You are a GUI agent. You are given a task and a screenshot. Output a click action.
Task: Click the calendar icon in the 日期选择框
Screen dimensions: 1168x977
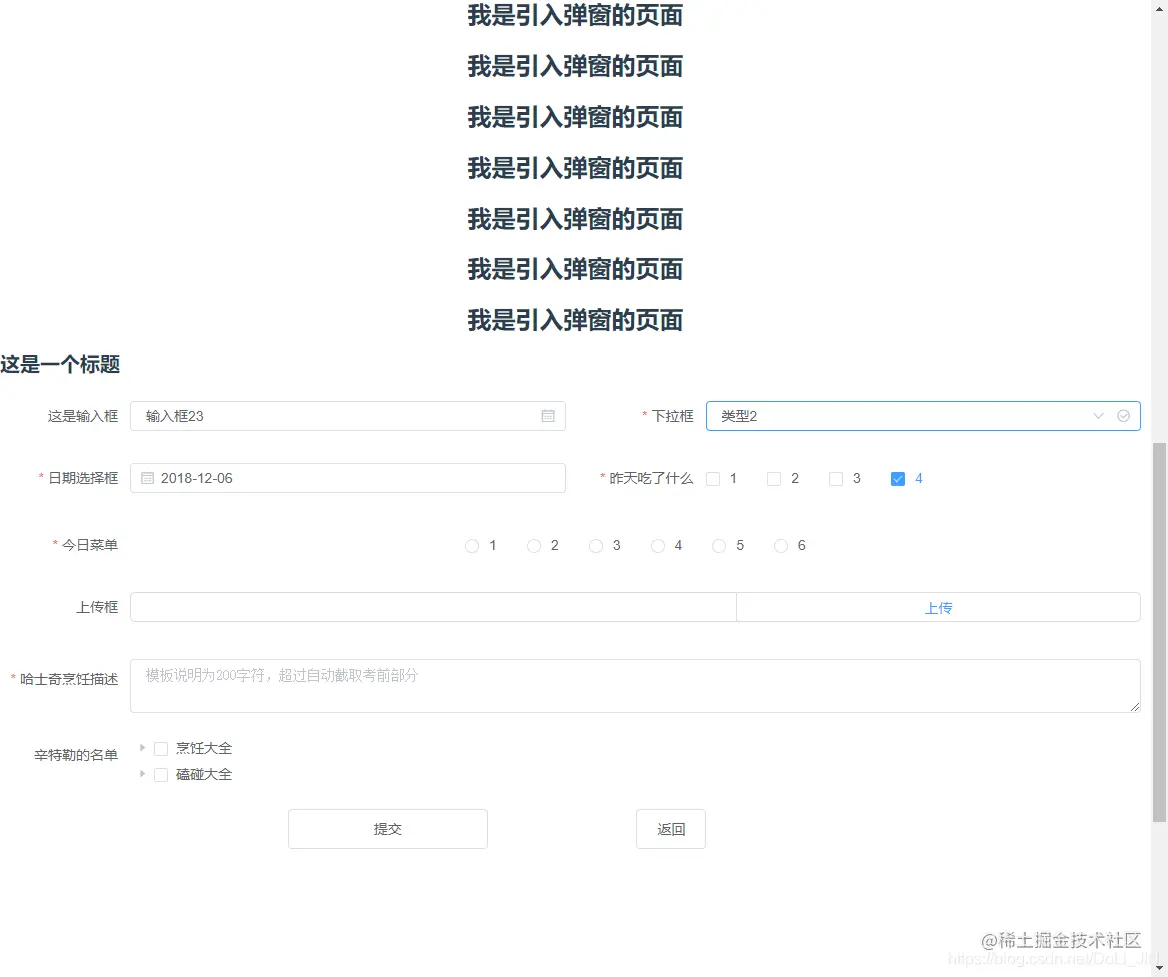click(x=147, y=478)
